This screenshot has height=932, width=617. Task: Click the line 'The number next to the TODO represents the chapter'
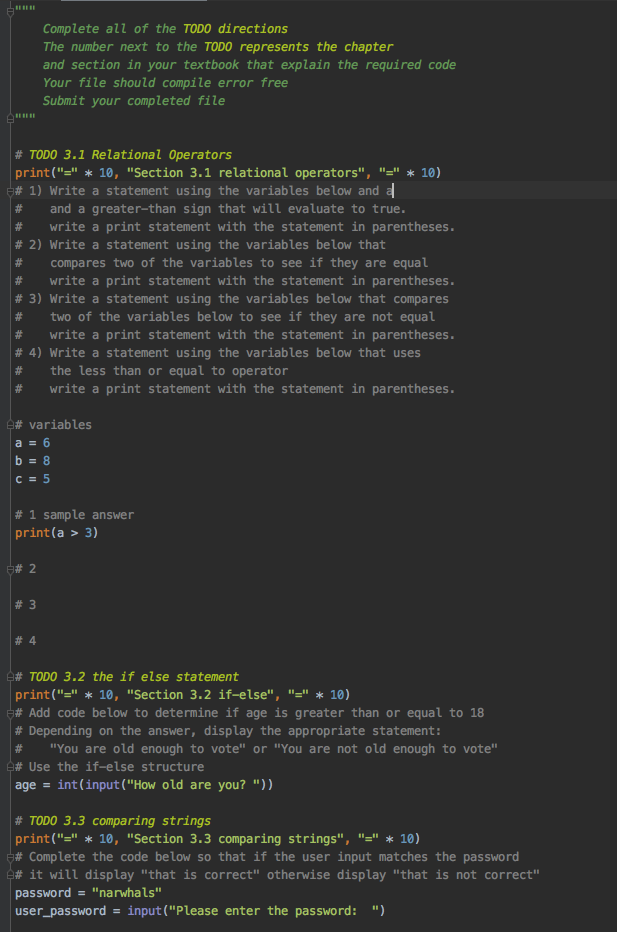click(218, 47)
